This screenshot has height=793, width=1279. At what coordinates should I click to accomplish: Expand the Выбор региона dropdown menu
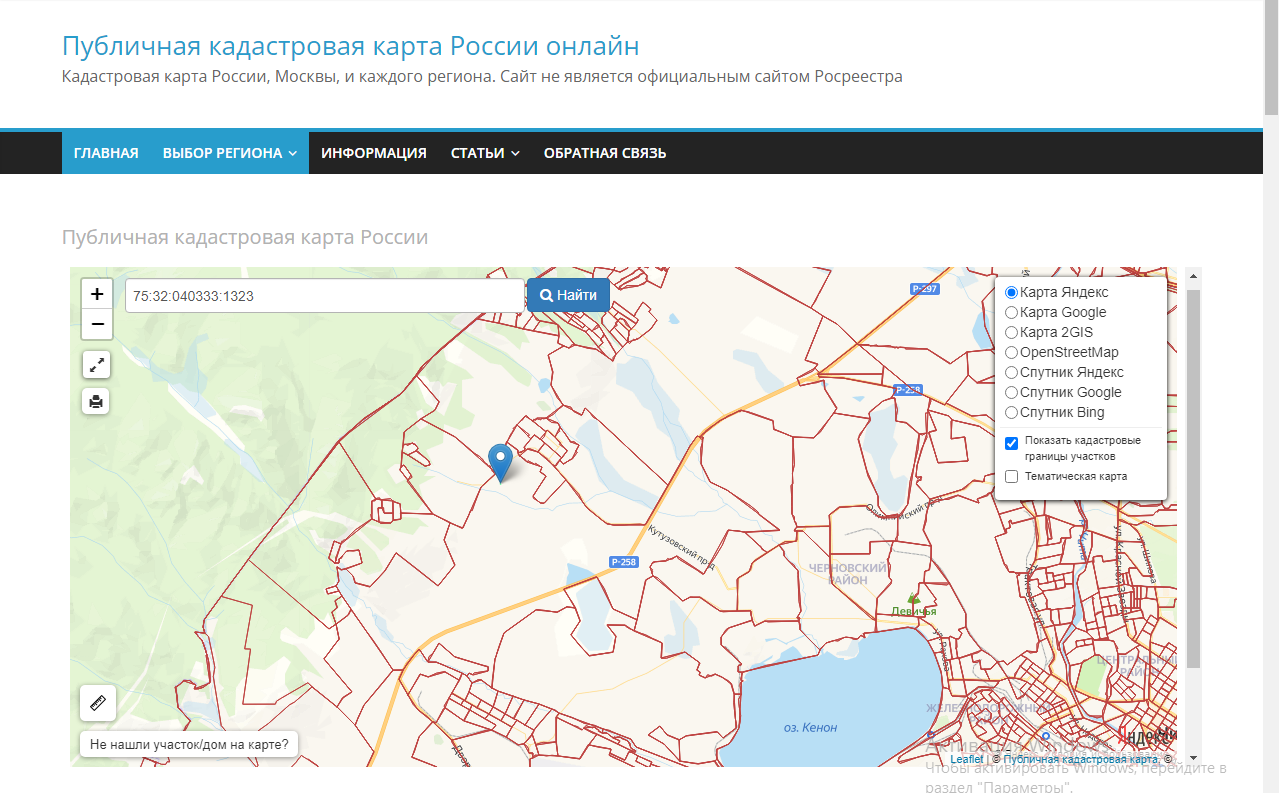tap(229, 153)
